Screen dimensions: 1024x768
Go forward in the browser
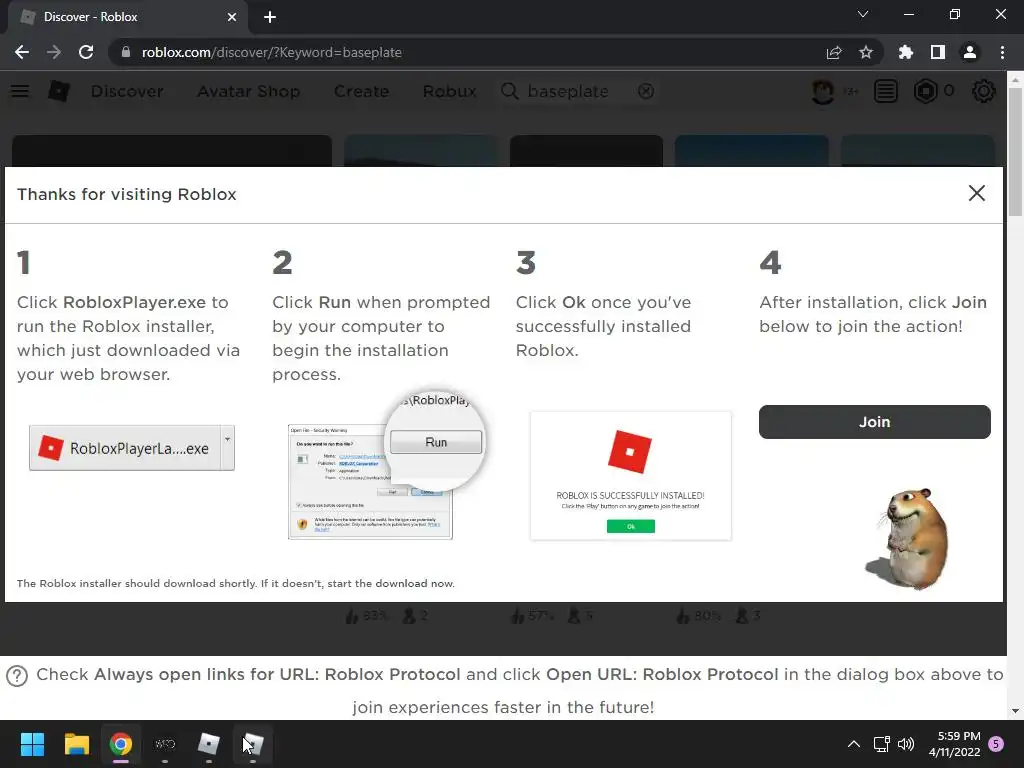click(54, 52)
